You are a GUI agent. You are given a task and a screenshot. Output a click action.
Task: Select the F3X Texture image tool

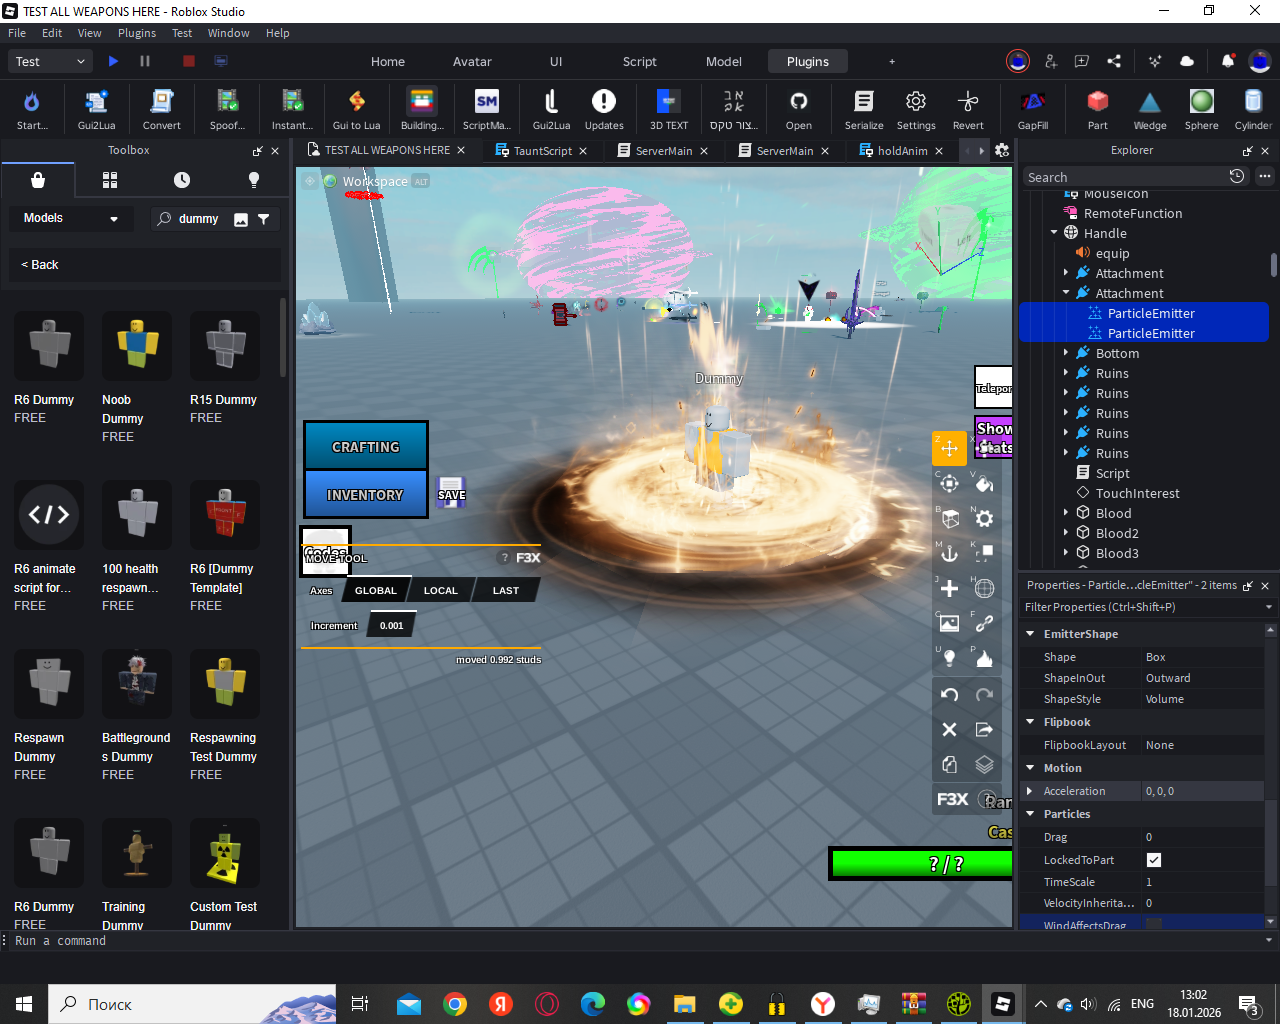(949, 623)
